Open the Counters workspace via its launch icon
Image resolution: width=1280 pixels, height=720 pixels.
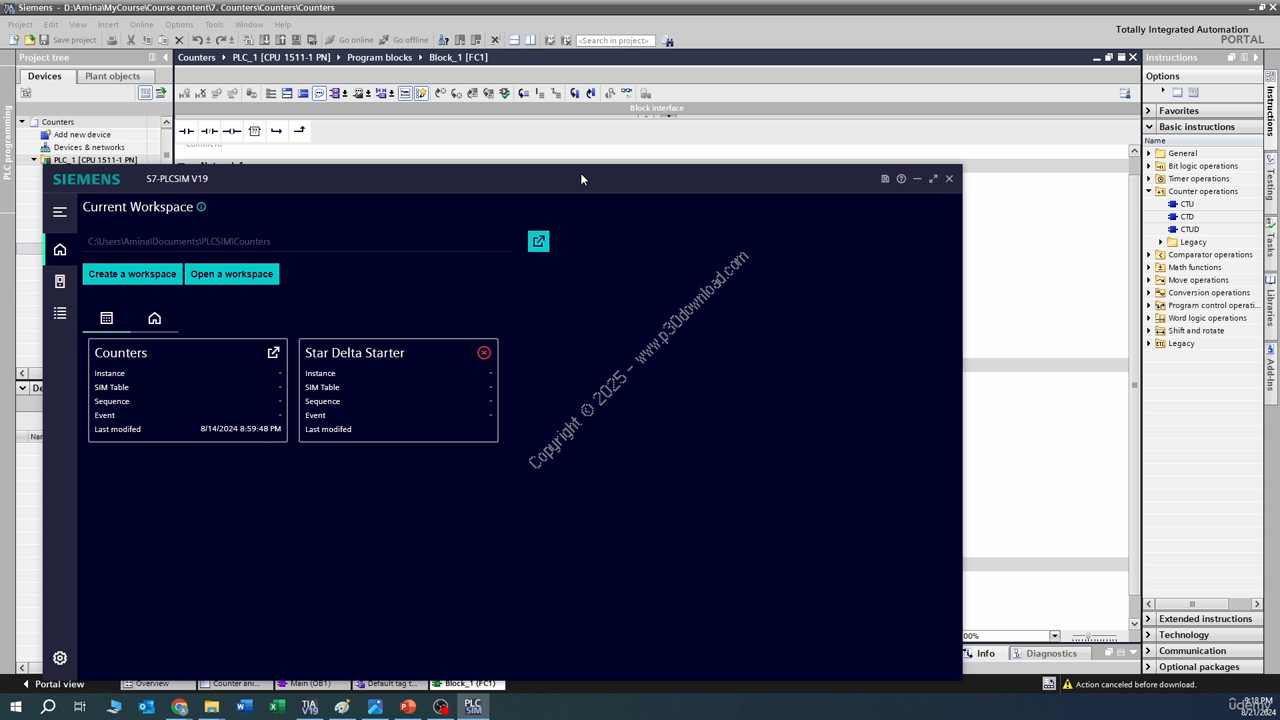pos(273,353)
